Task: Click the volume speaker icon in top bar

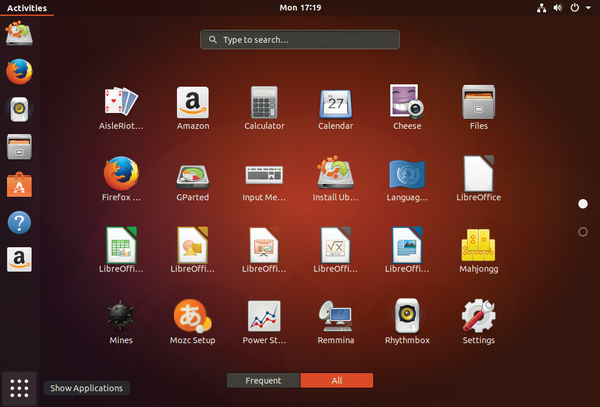Action: [558, 8]
